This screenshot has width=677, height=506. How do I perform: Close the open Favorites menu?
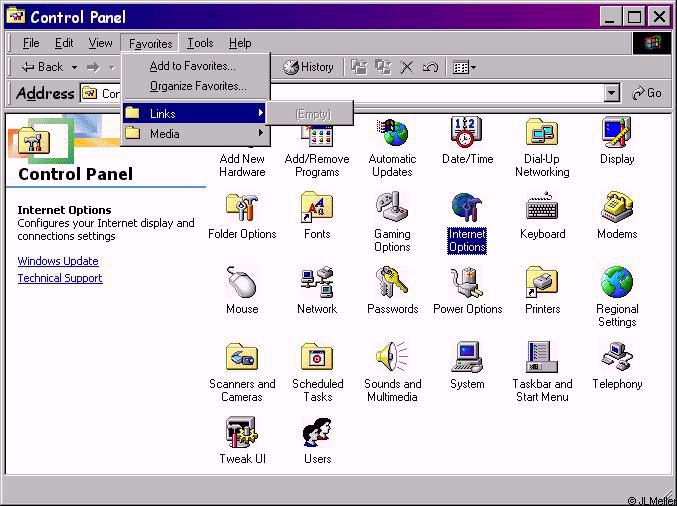pyautogui.click(x=150, y=44)
